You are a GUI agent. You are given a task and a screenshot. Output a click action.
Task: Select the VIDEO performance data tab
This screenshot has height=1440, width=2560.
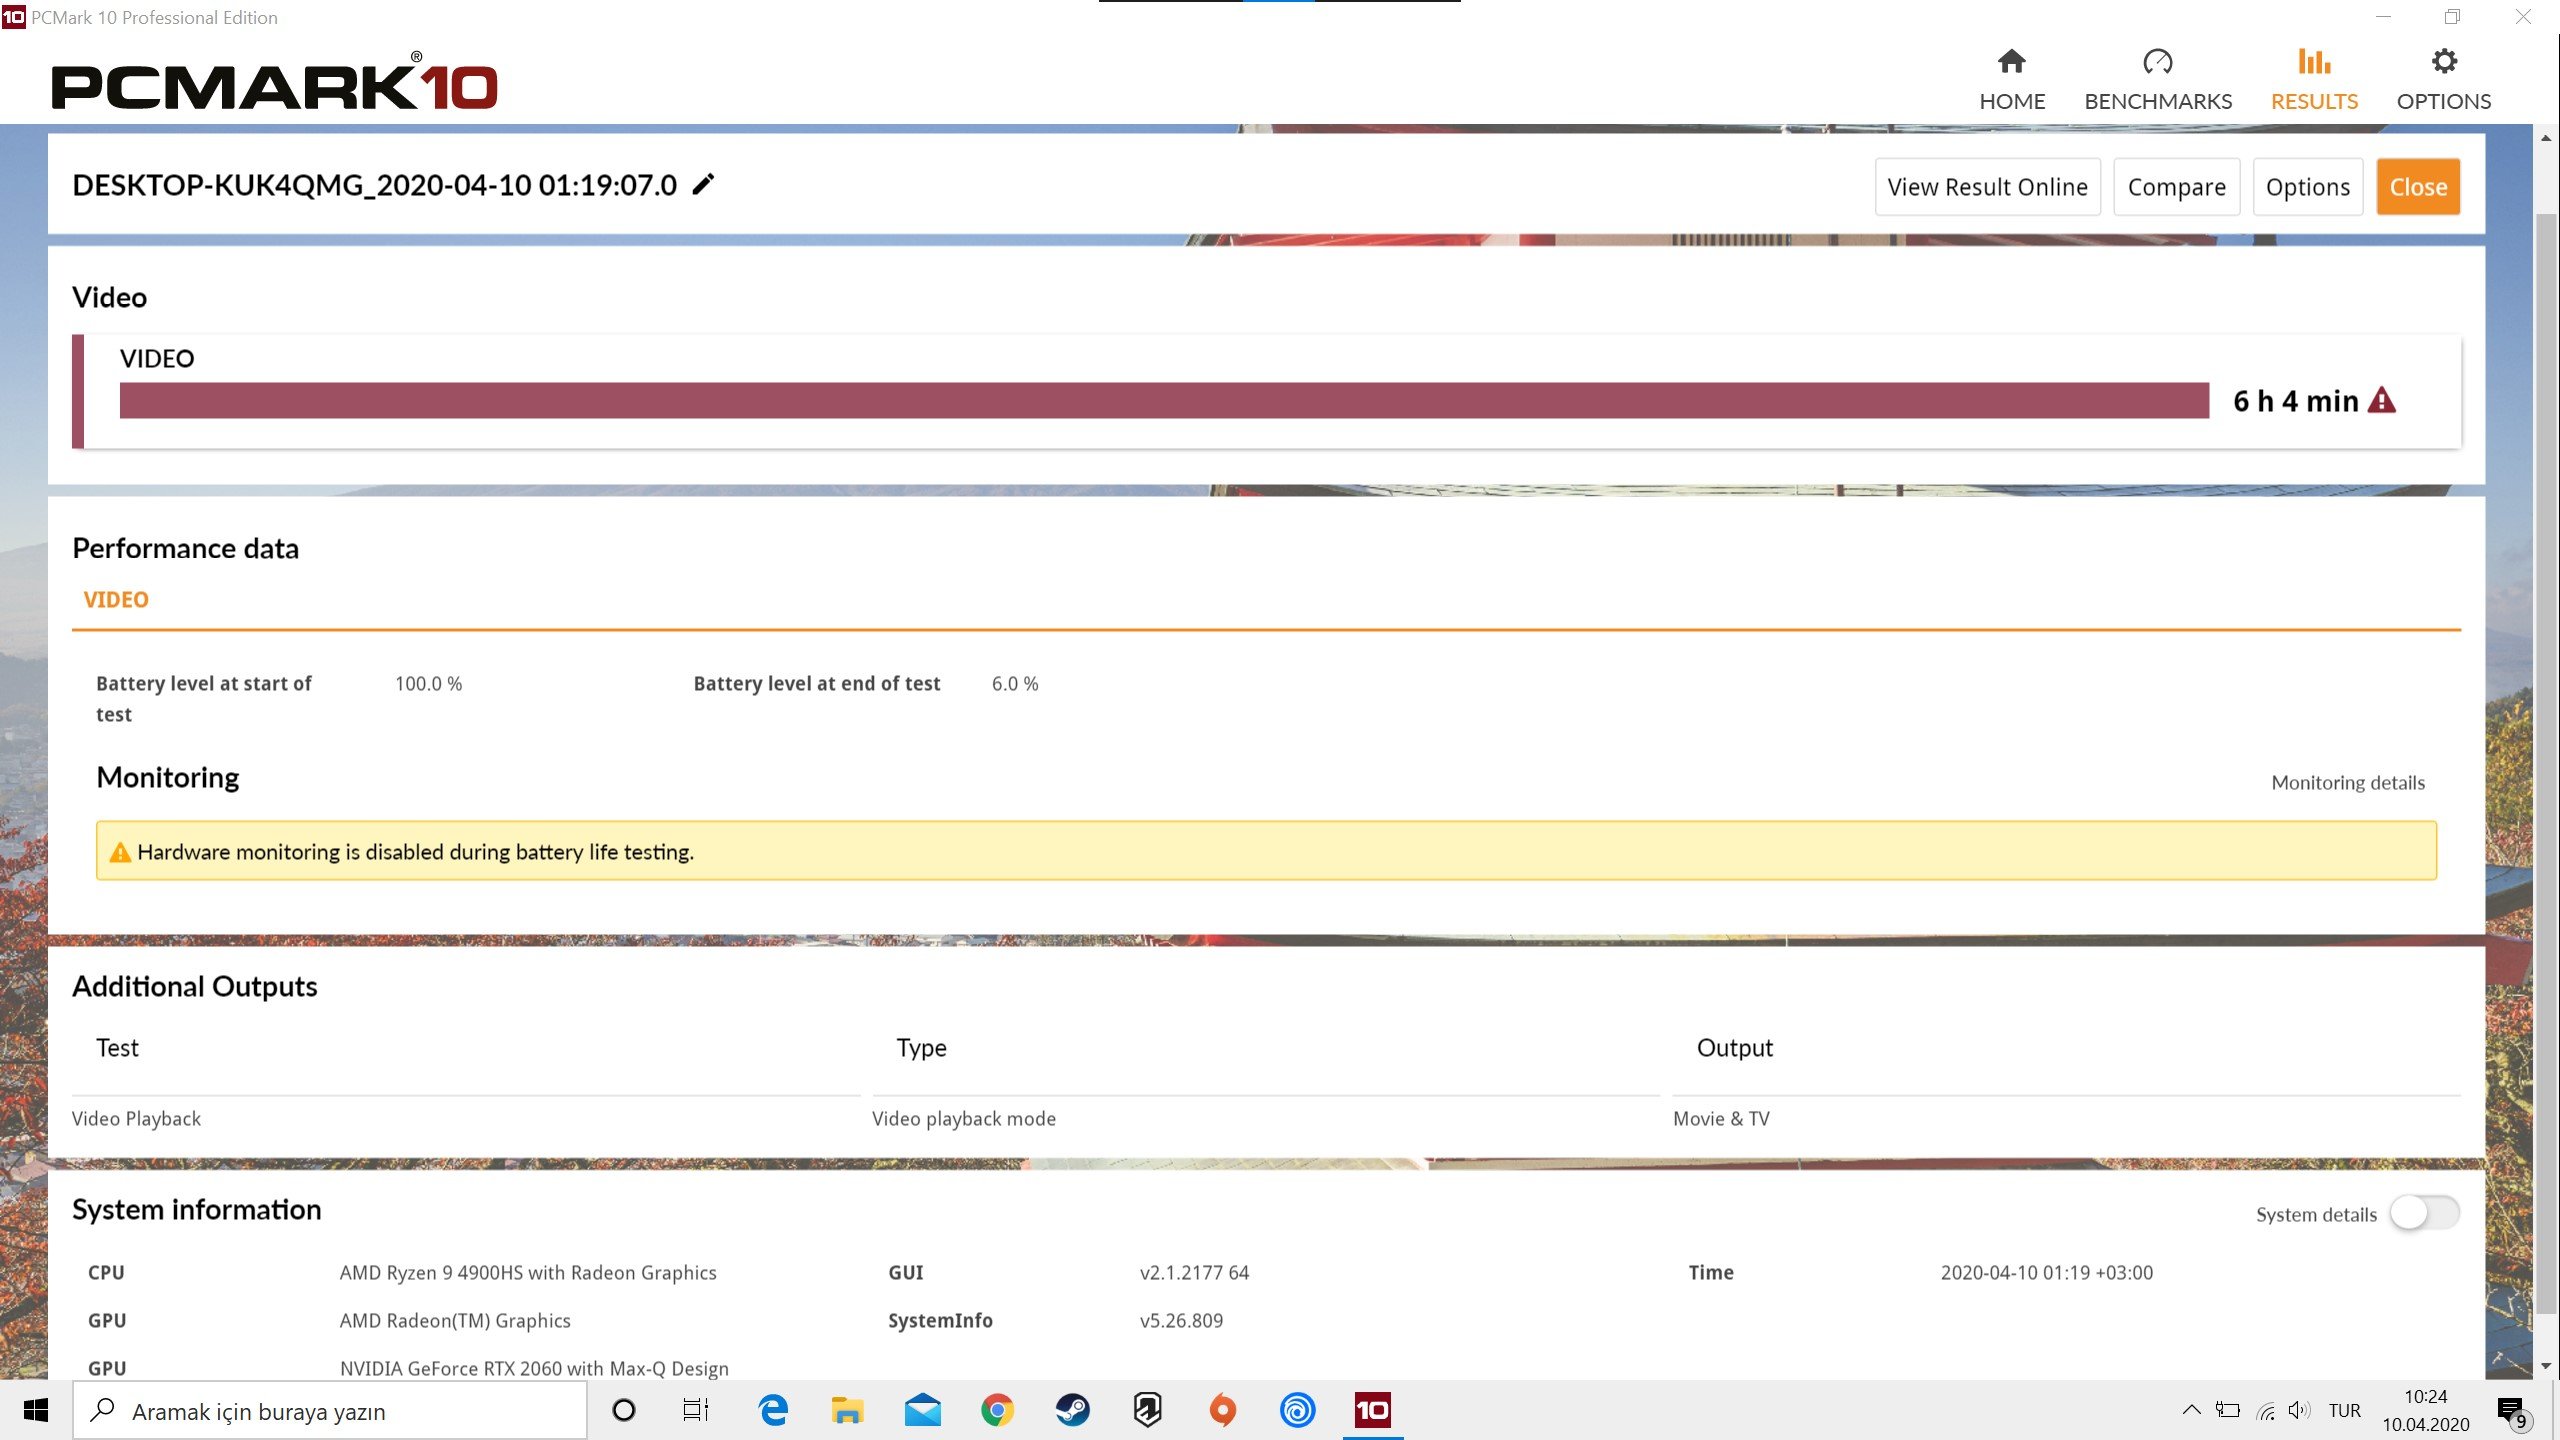[116, 600]
